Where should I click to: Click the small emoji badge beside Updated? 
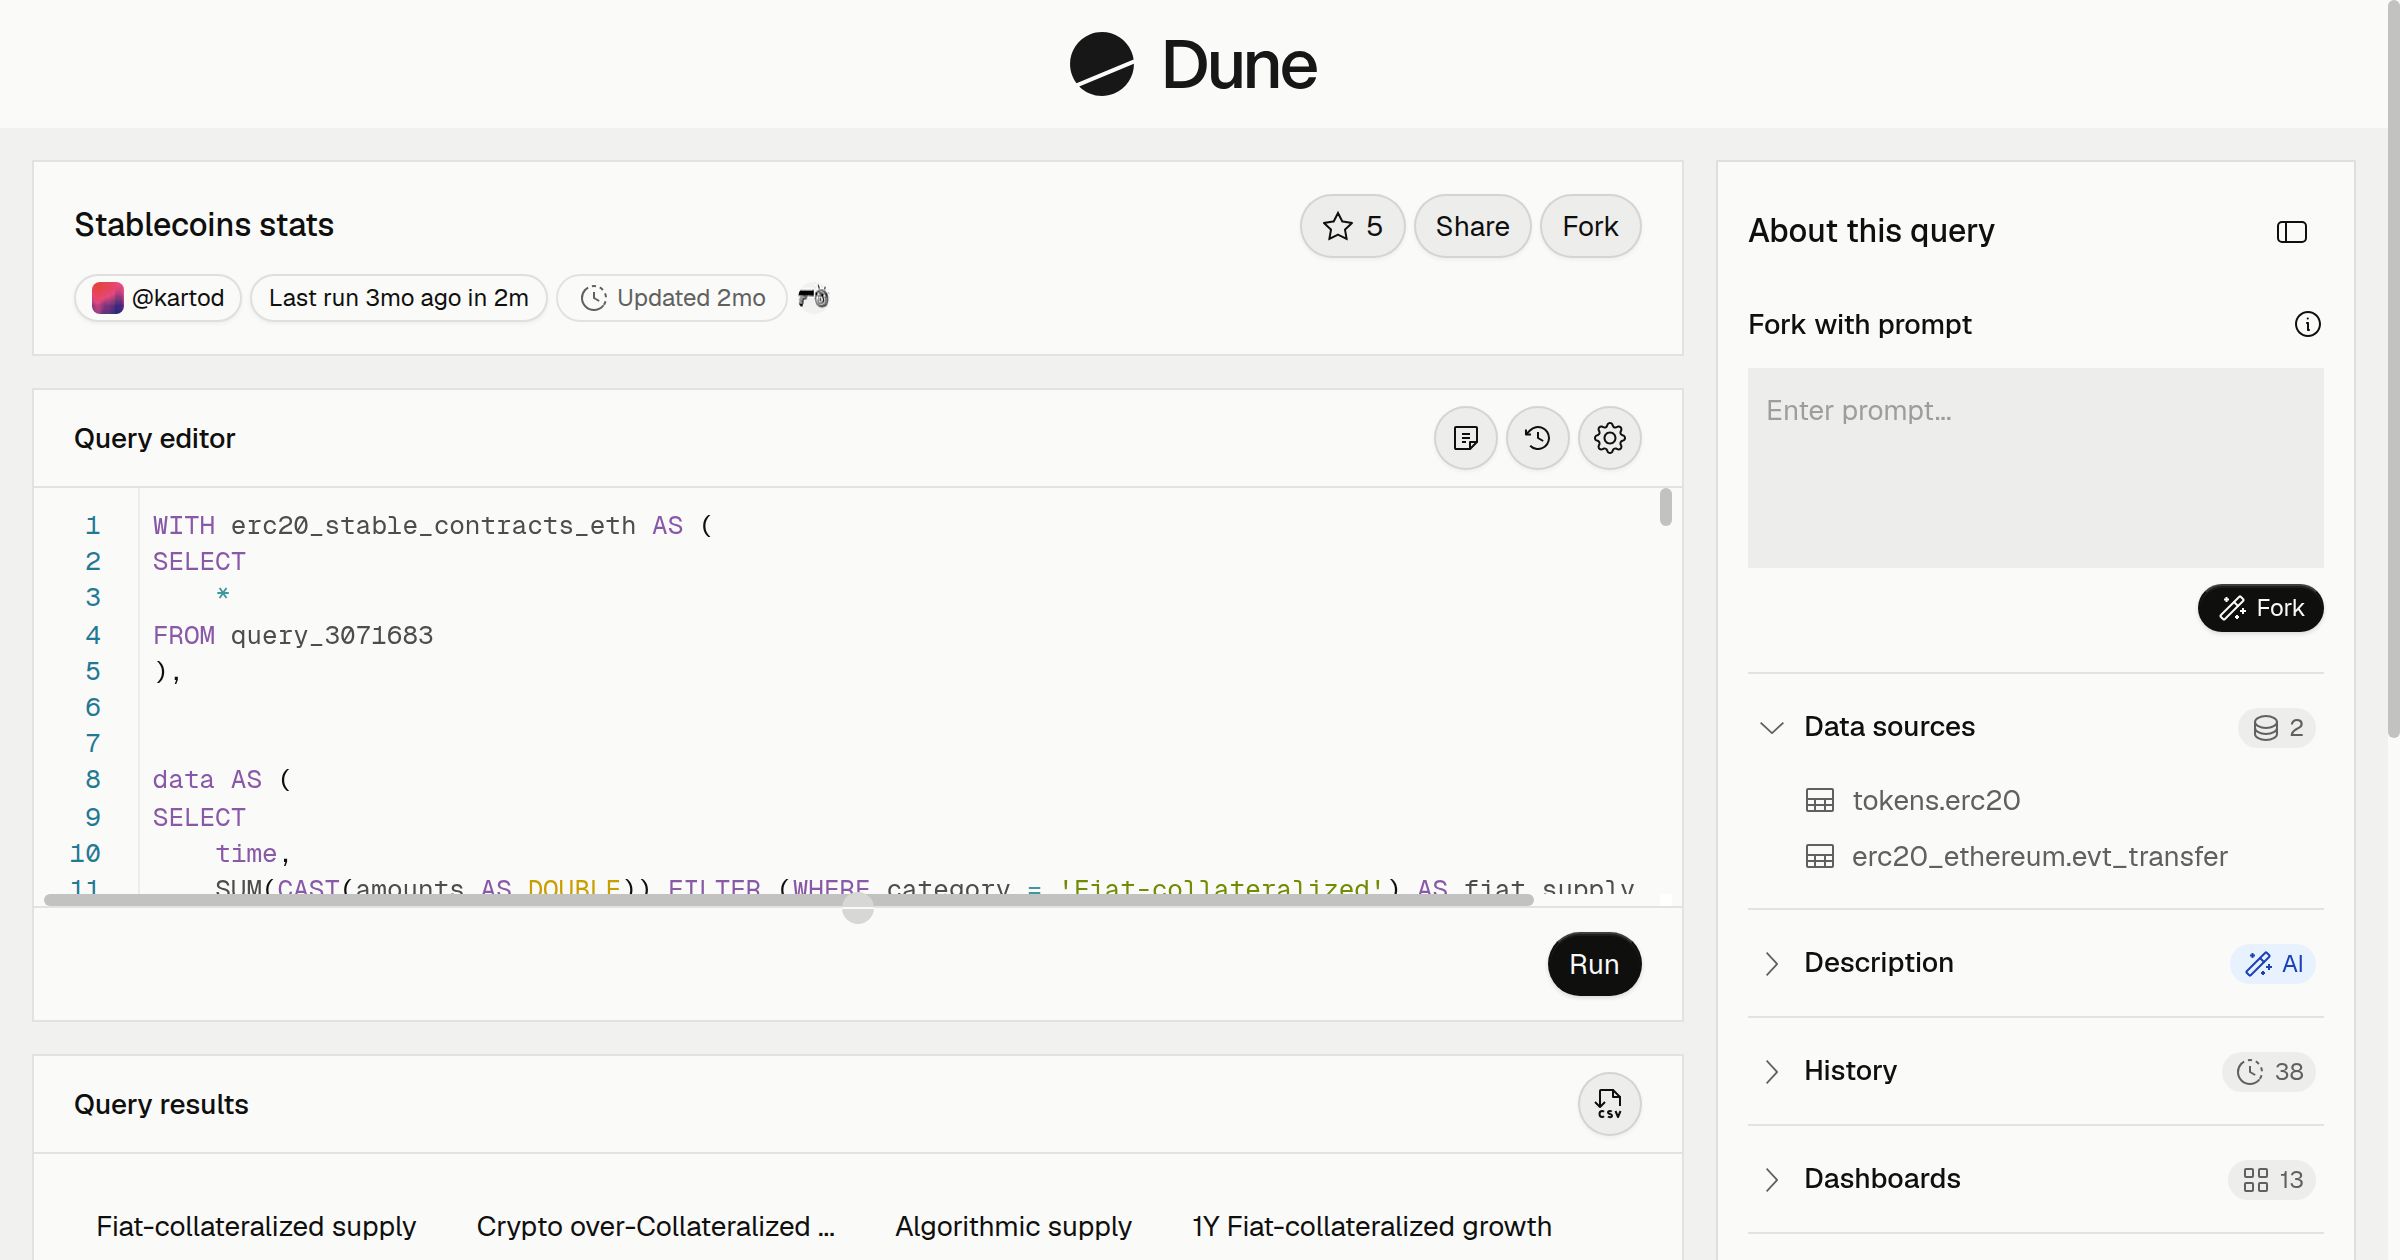813,297
